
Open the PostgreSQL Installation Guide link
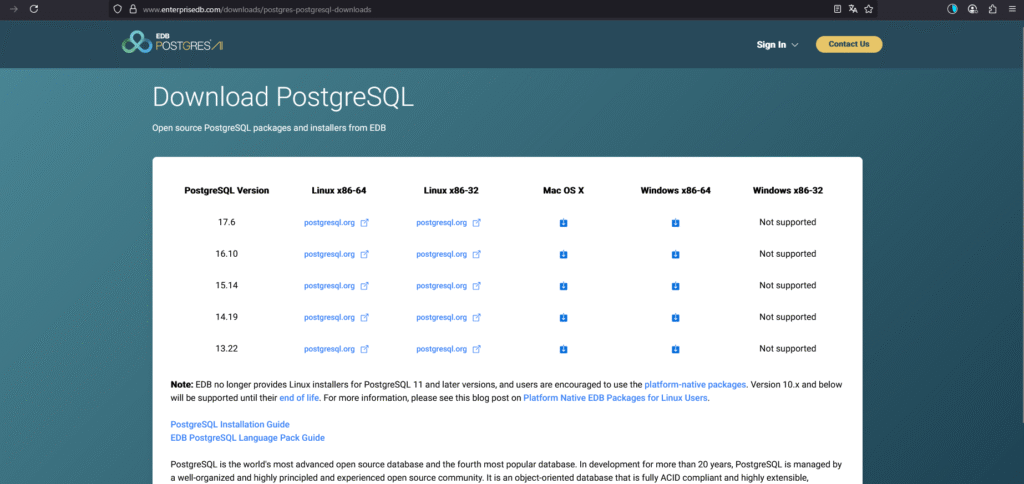(230, 425)
